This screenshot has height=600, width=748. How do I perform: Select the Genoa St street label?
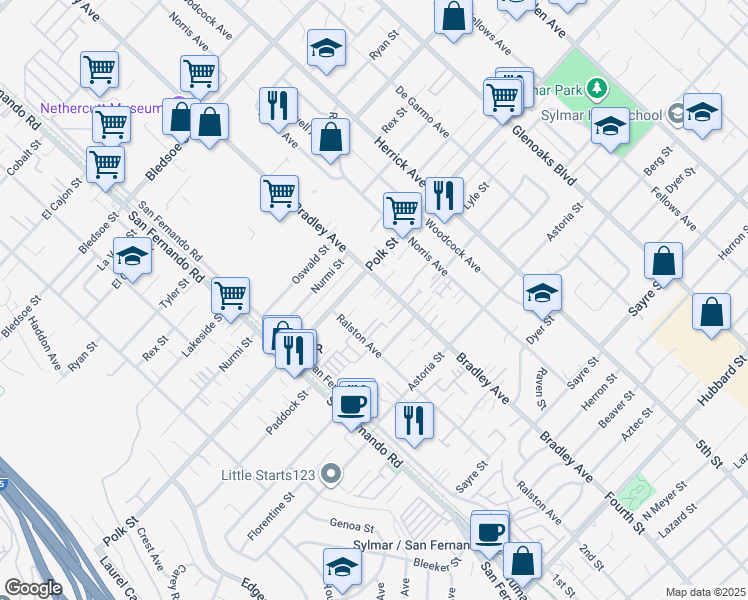pos(352,526)
